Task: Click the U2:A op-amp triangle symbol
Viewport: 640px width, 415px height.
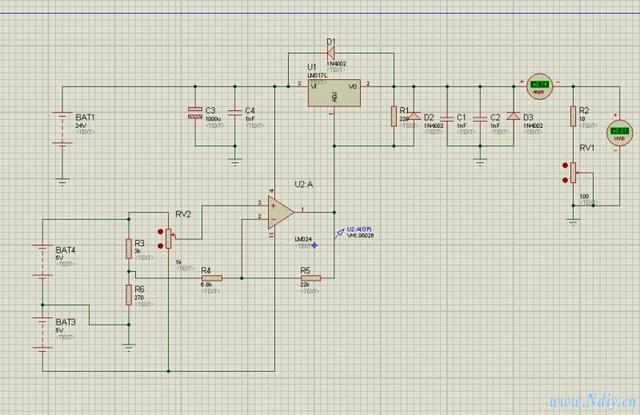Action: click(x=281, y=212)
